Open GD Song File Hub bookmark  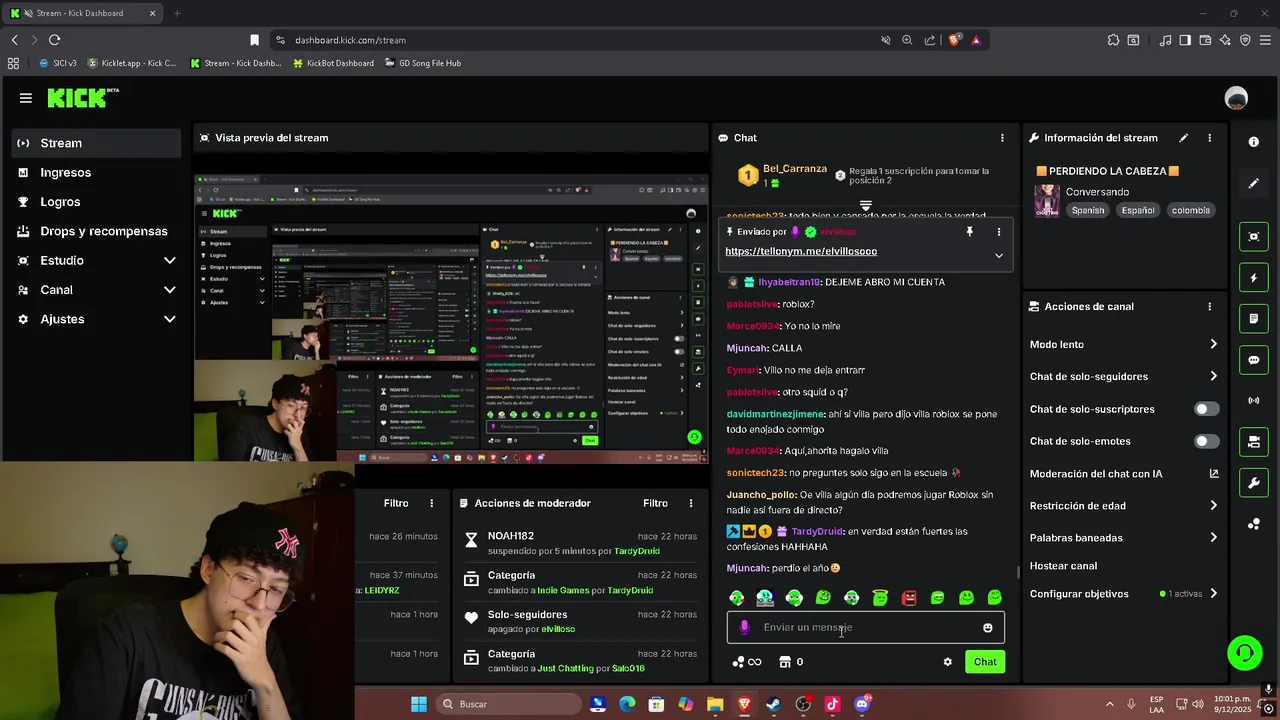pos(422,63)
